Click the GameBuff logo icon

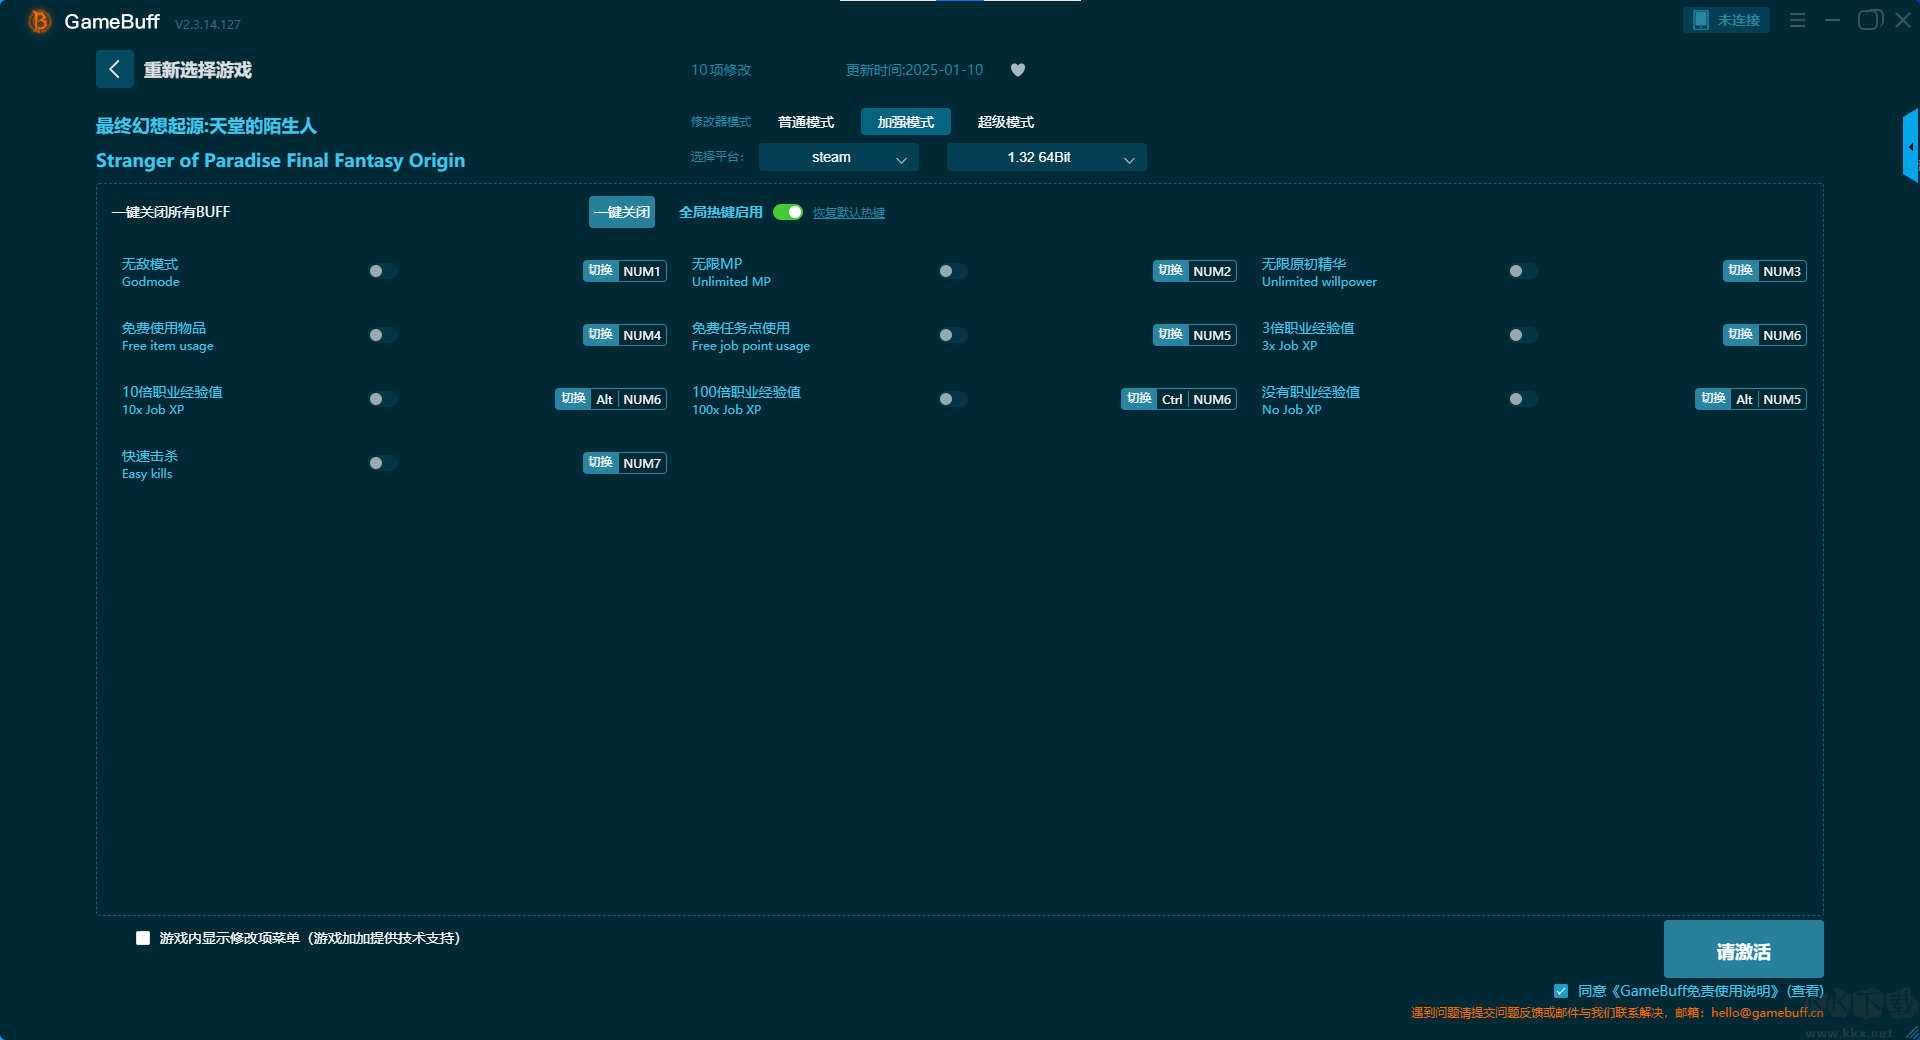pyautogui.click(x=40, y=21)
